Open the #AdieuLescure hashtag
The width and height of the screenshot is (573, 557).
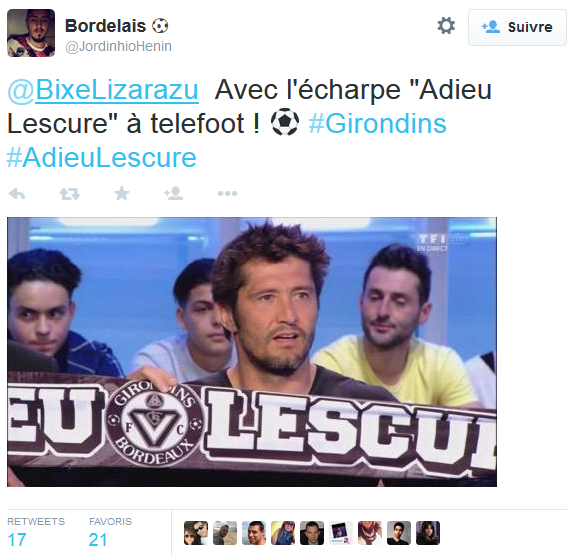point(102,158)
